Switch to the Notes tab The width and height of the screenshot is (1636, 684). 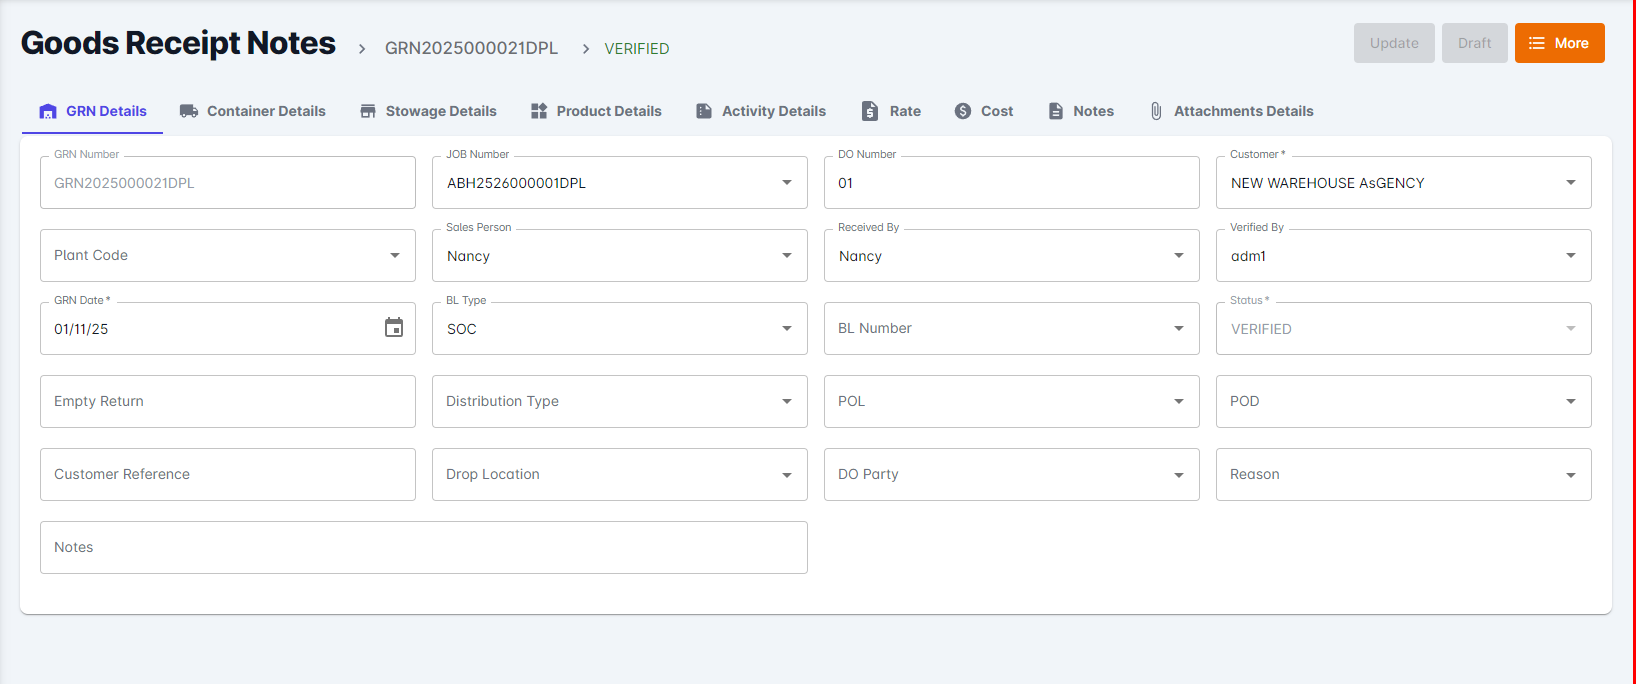click(1081, 111)
